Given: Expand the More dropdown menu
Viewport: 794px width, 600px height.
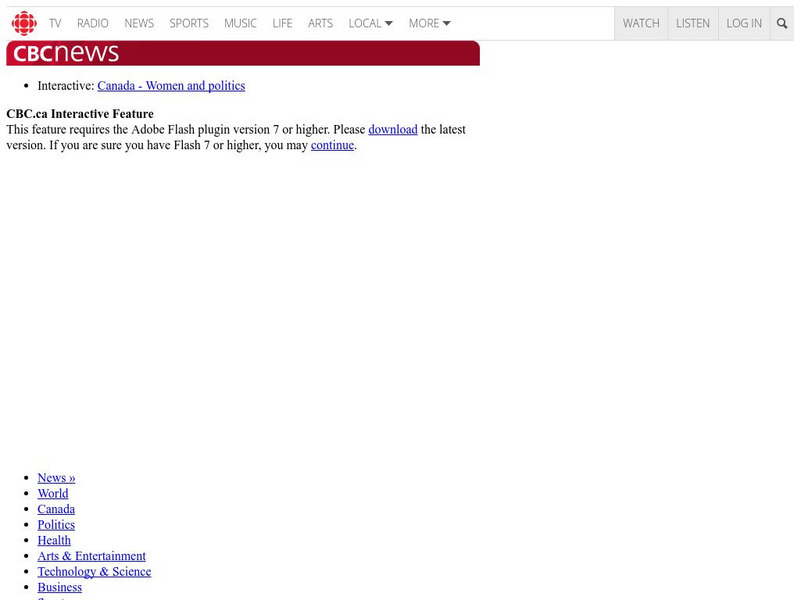Looking at the screenshot, I should click(429, 23).
